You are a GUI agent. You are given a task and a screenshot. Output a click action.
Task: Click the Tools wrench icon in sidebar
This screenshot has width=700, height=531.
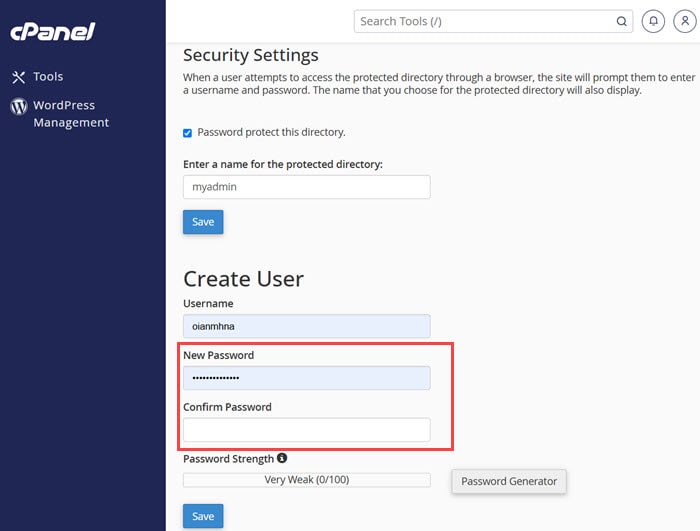point(18,77)
